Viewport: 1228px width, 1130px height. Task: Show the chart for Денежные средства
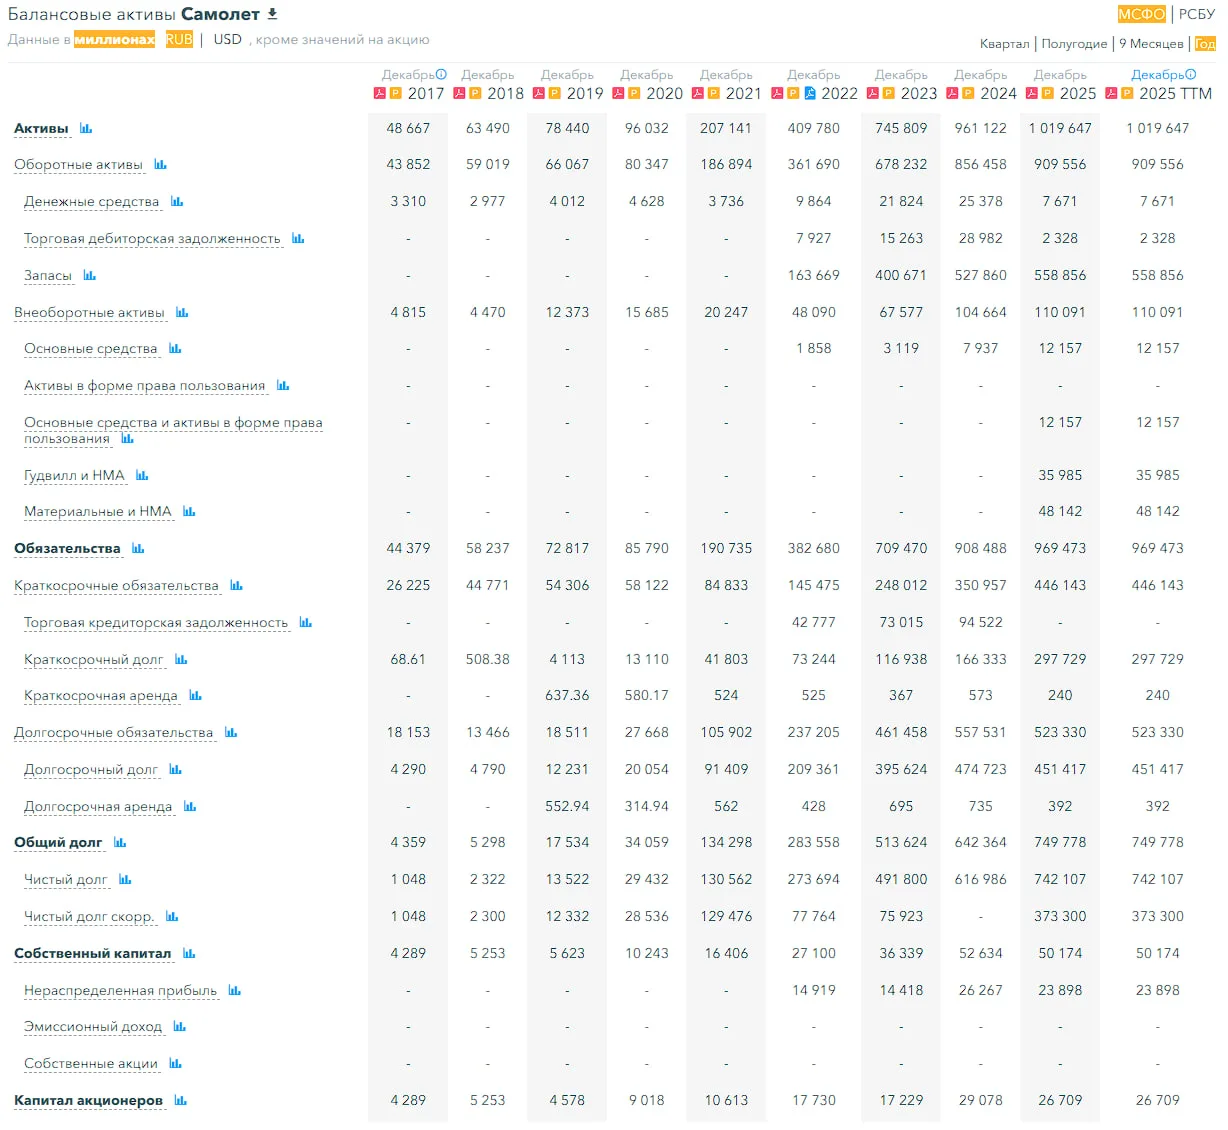(177, 201)
